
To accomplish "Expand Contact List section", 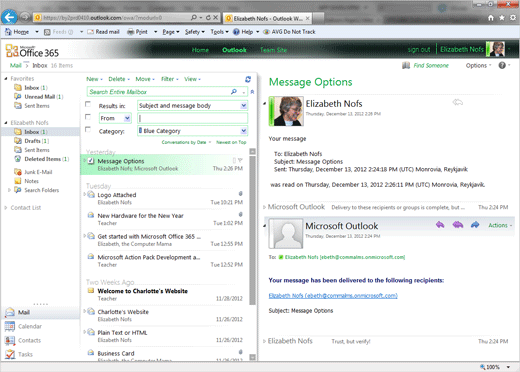I will coord(6,208).
